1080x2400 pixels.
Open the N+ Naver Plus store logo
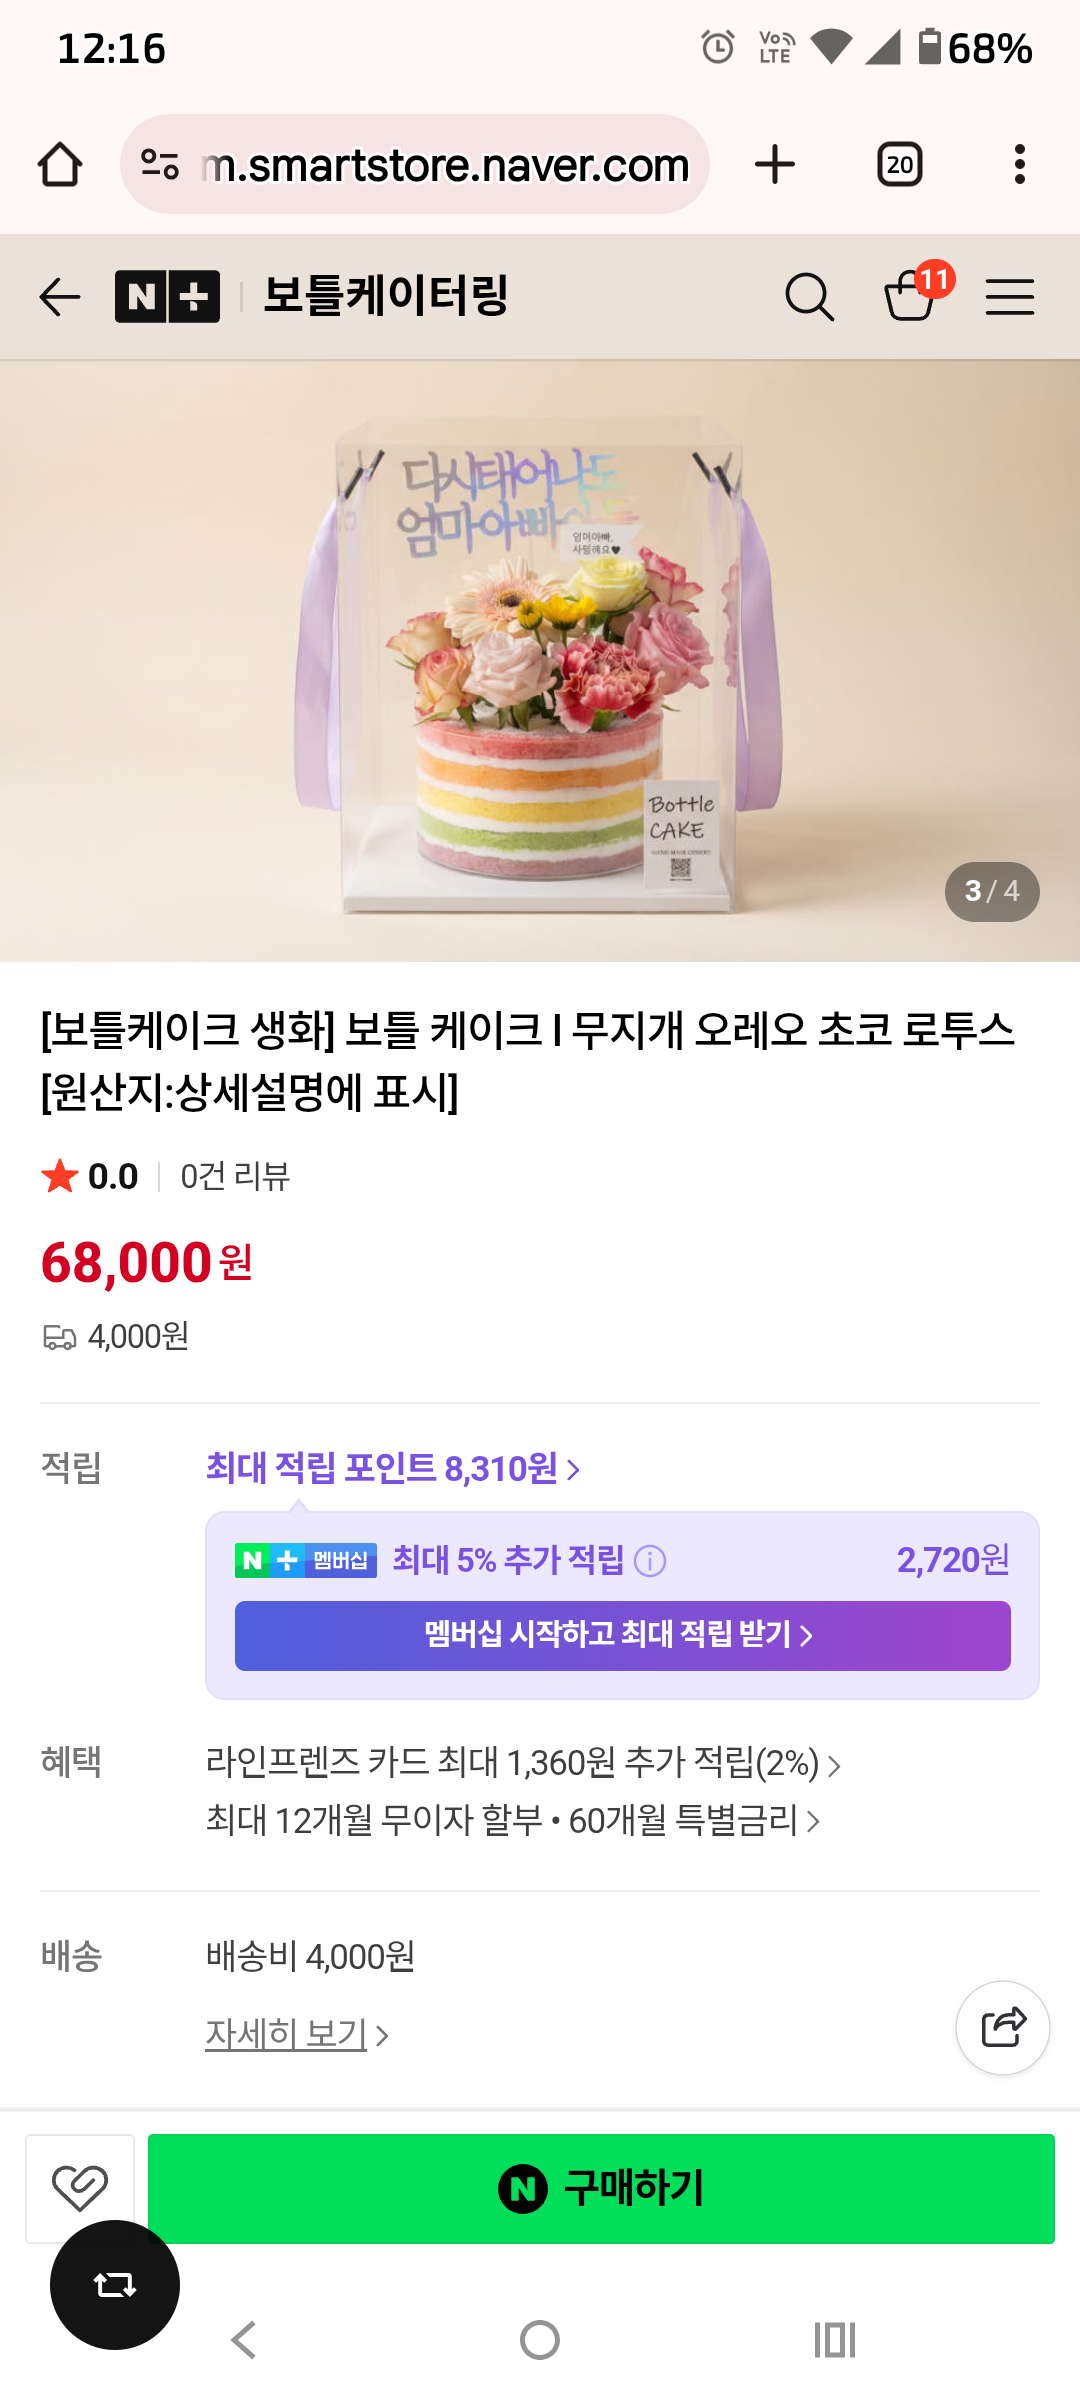click(167, 297)
